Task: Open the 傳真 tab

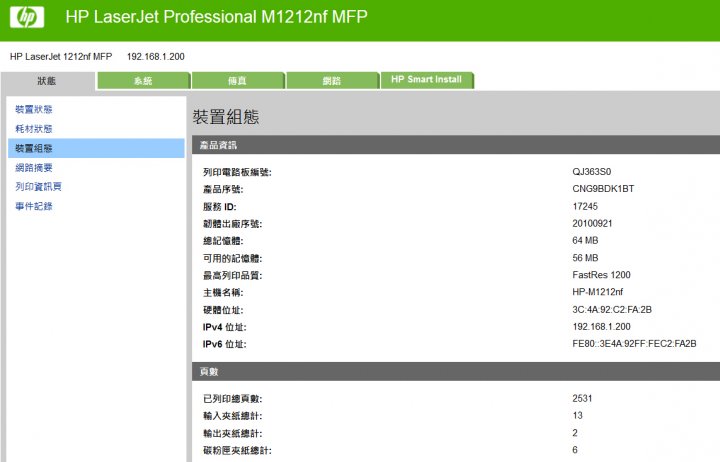Action: 238,80
